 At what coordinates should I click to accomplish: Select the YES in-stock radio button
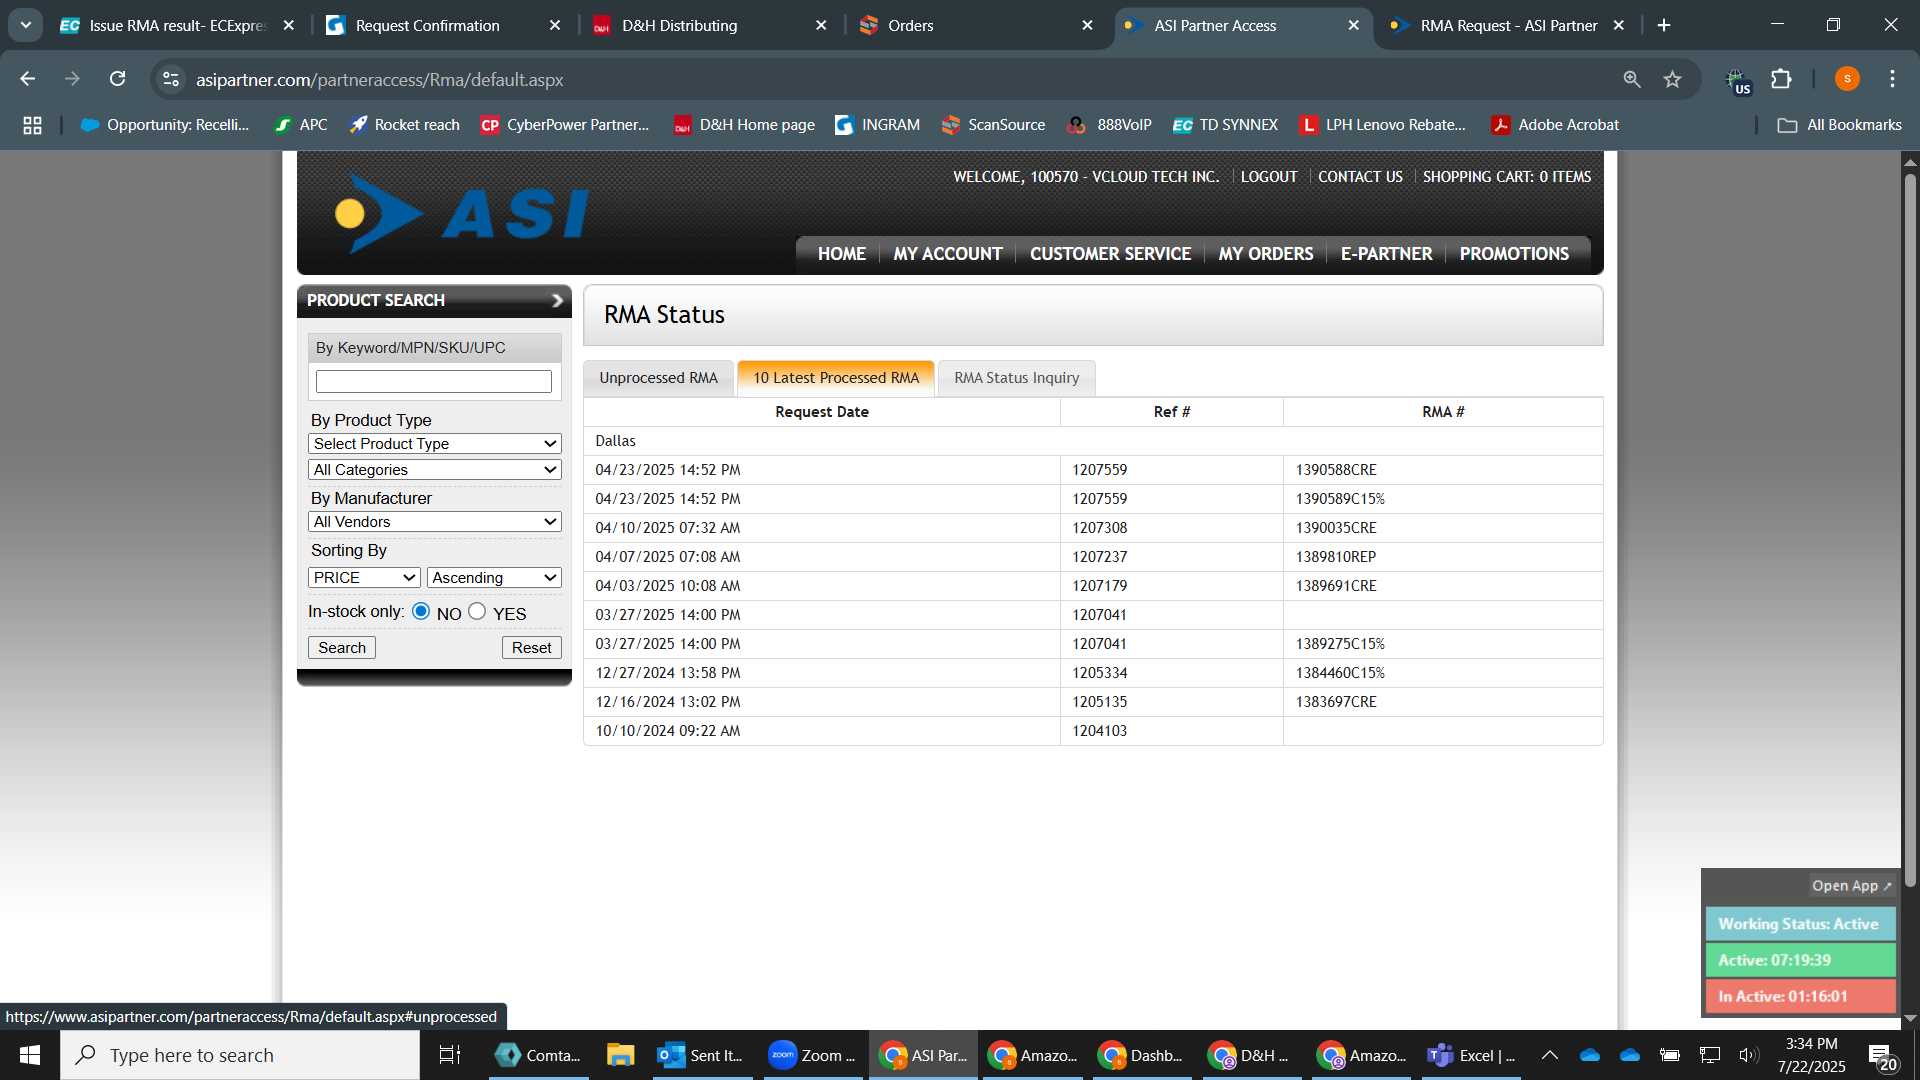click(x=477, y=611)
